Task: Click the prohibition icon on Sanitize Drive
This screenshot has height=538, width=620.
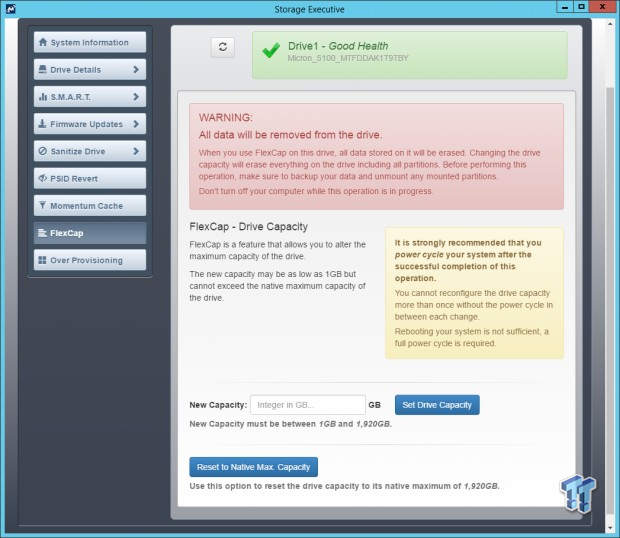Action: click(x=43, y=151)
